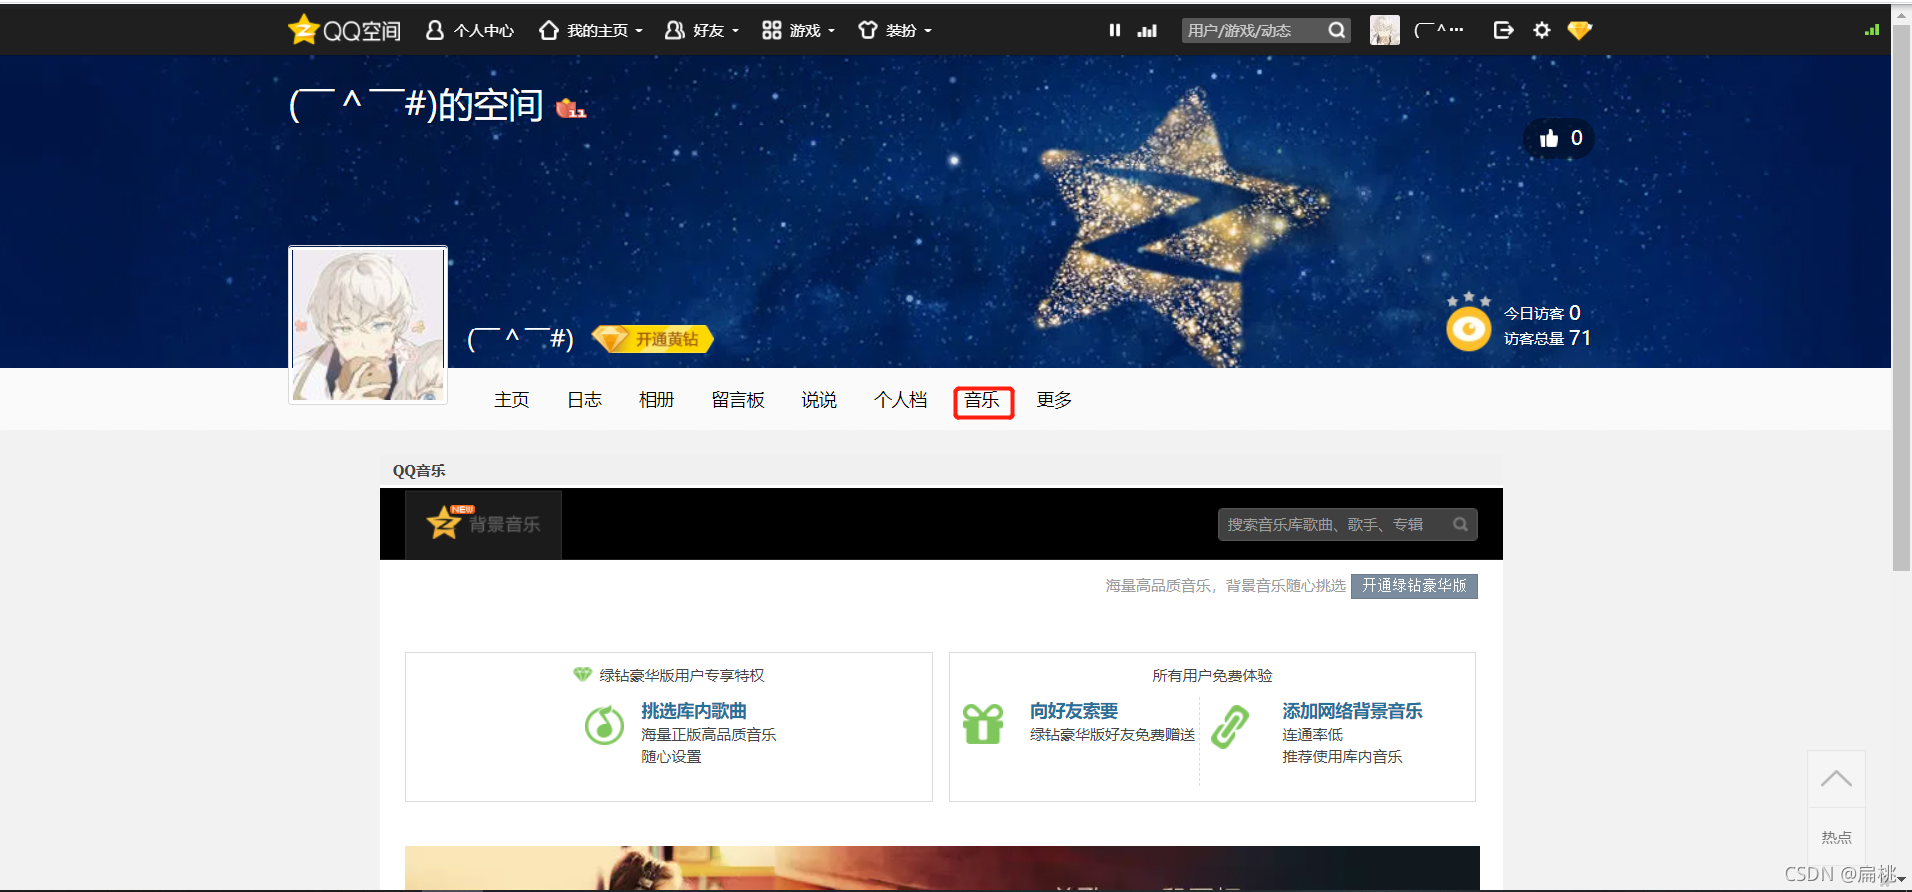Click the QQ空间 star logo
This screenshot has height=892, width=1912.
click(344, 30)
